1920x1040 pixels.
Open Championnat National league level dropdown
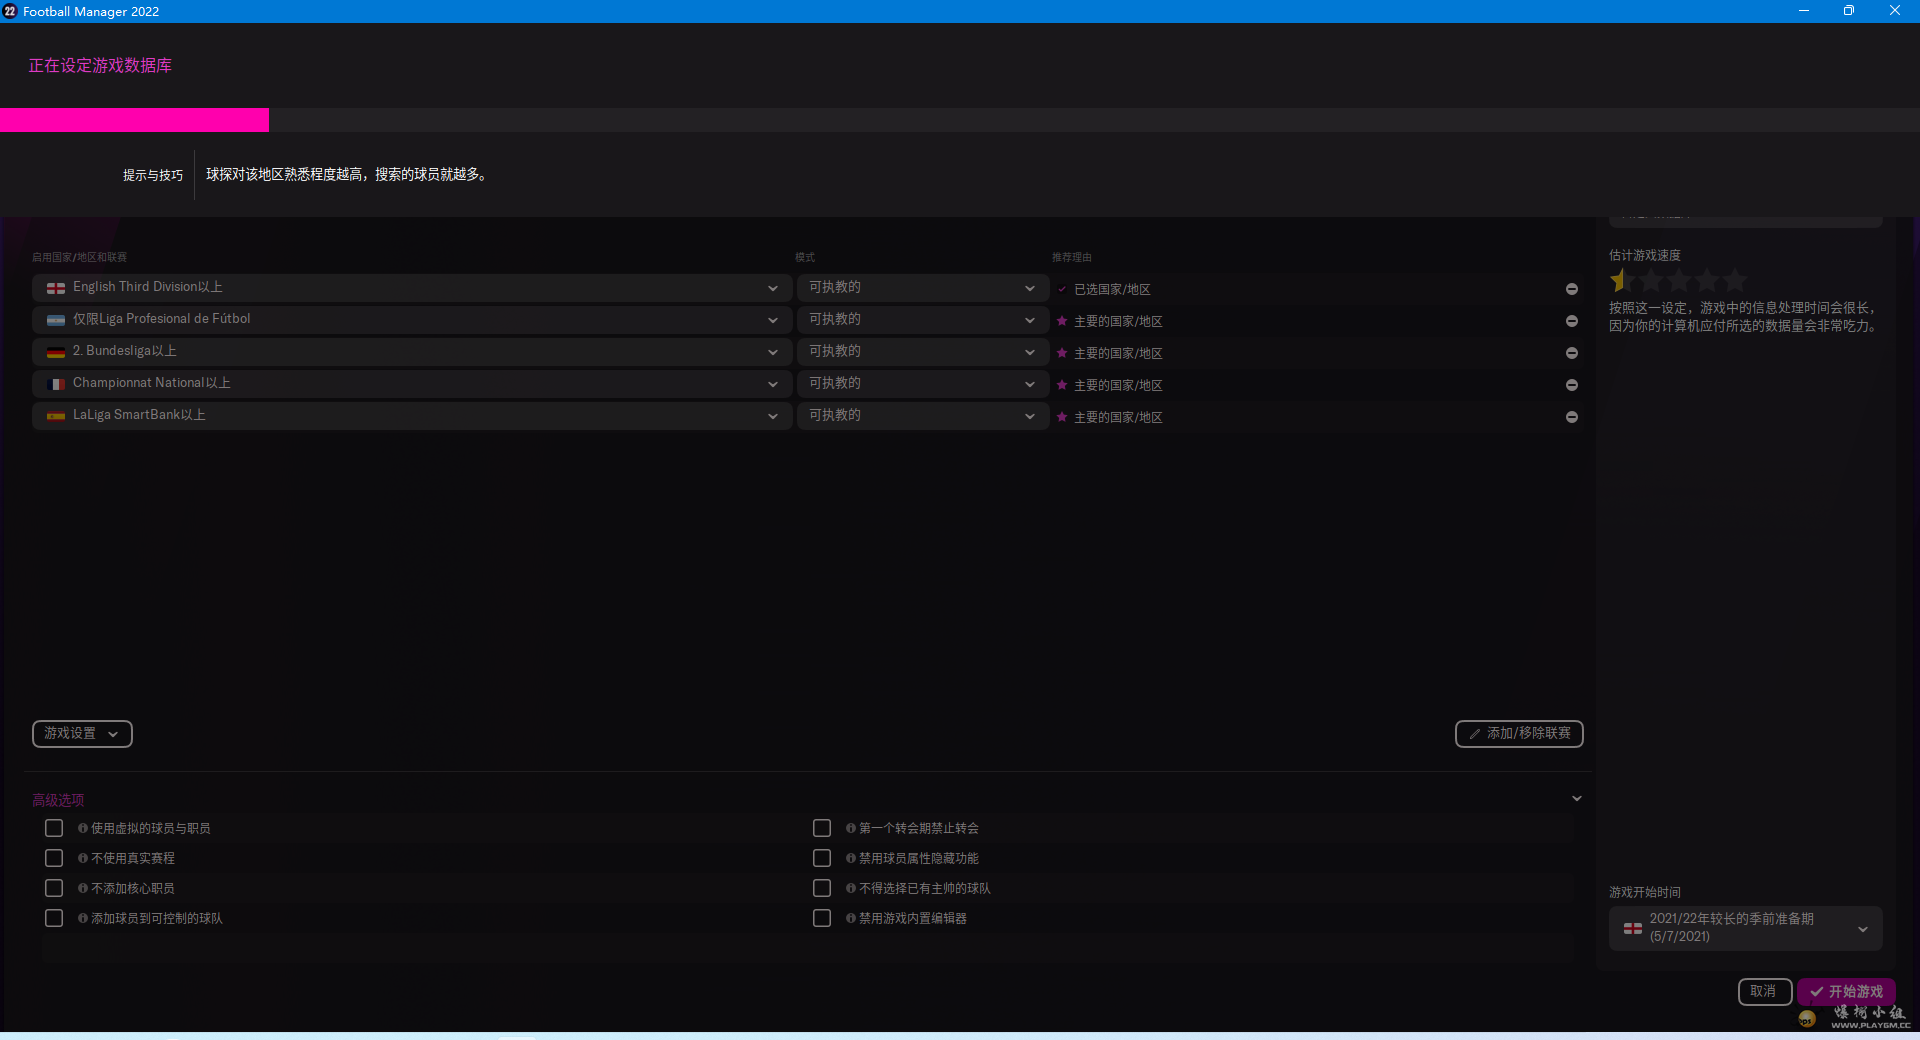click(x=412, y=384)
